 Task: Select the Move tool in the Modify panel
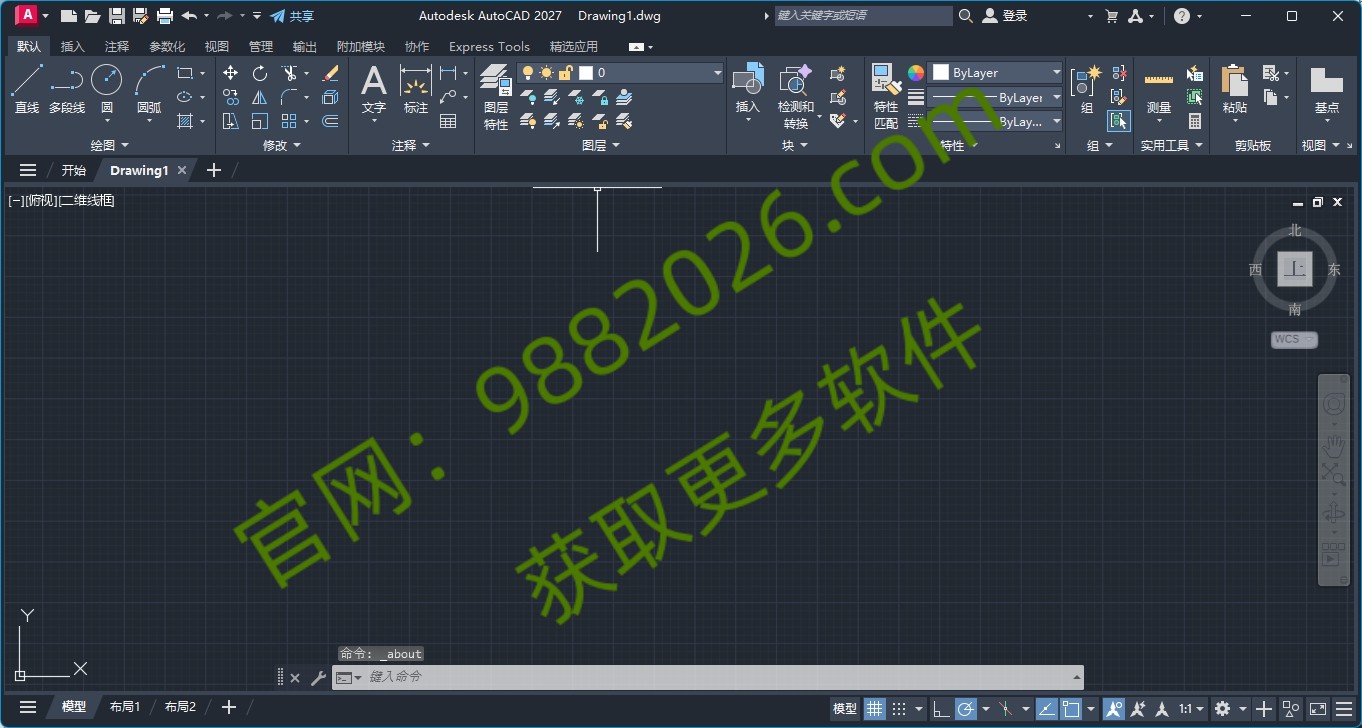[230, 73]
